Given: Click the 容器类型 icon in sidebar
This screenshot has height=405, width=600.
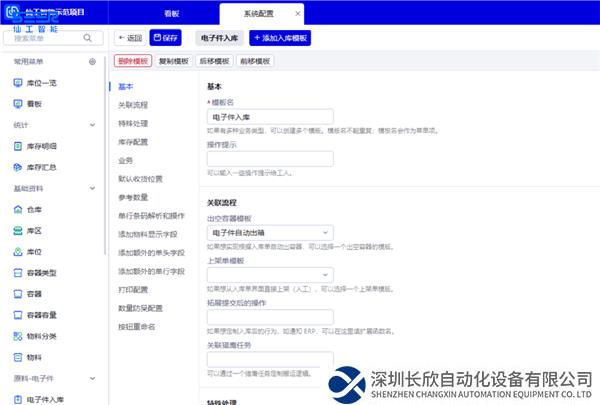Looking at the screenshot, I should tap(18, 273).
